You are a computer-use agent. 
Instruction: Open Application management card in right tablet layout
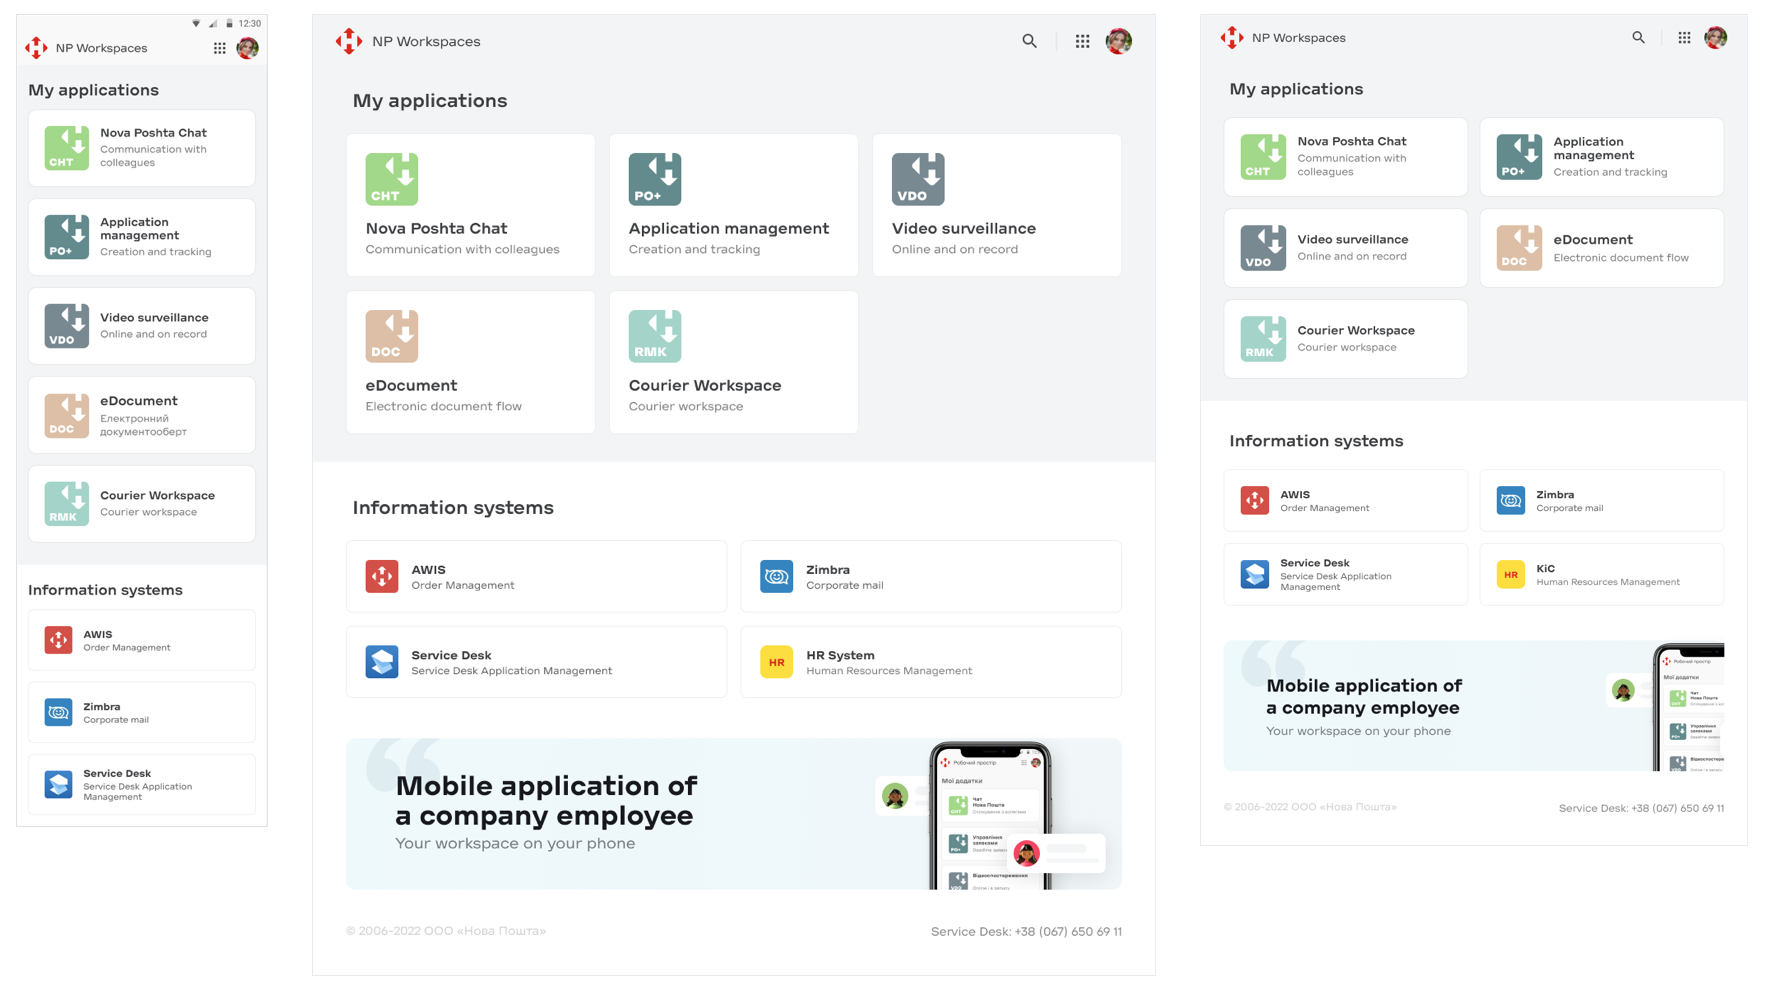coord(1602,157)
